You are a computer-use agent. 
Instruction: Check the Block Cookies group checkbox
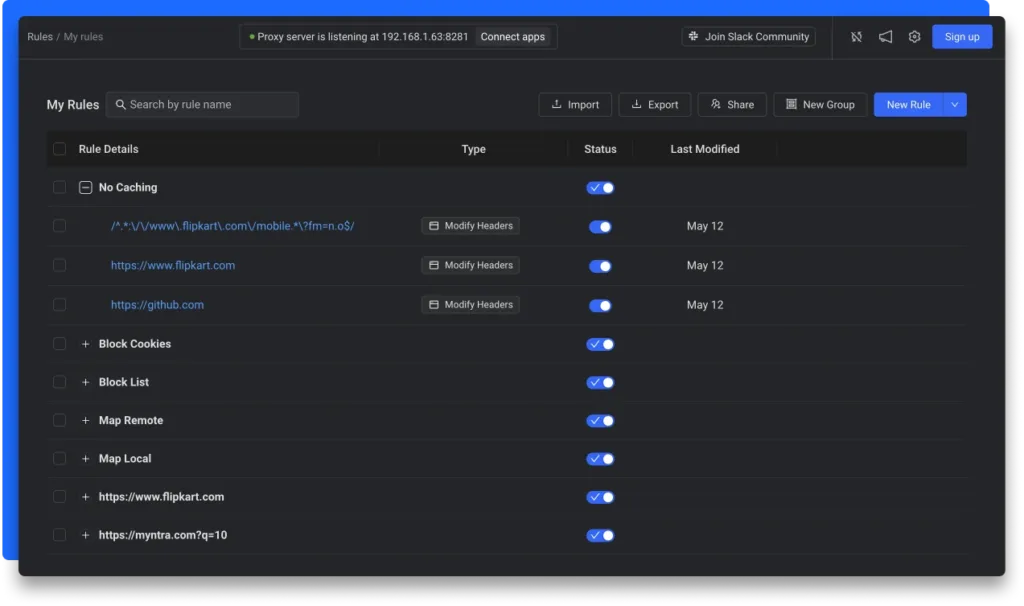coord(59,343)
